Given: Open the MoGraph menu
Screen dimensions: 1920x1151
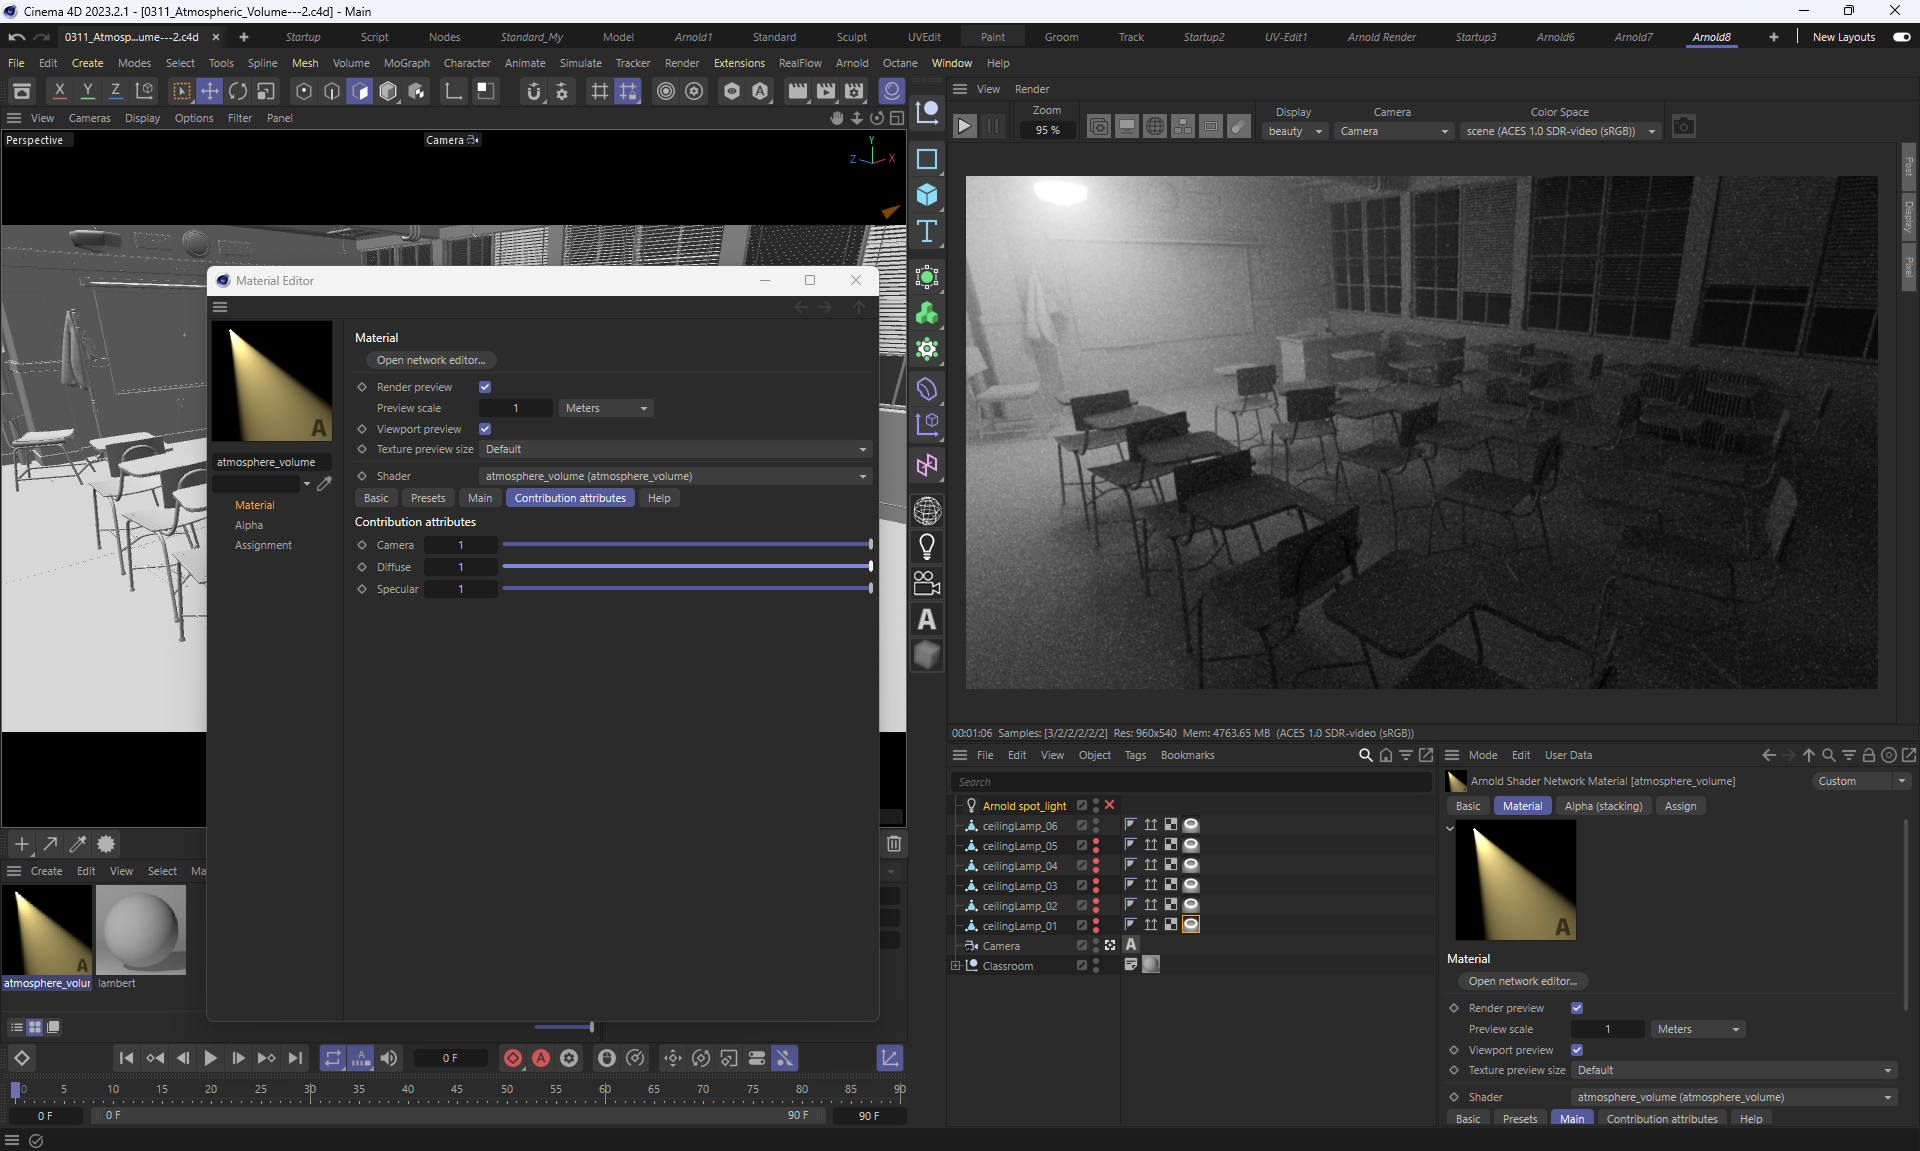Looking at the screenshot, I should pyautogui.click(x=406, y=63).
